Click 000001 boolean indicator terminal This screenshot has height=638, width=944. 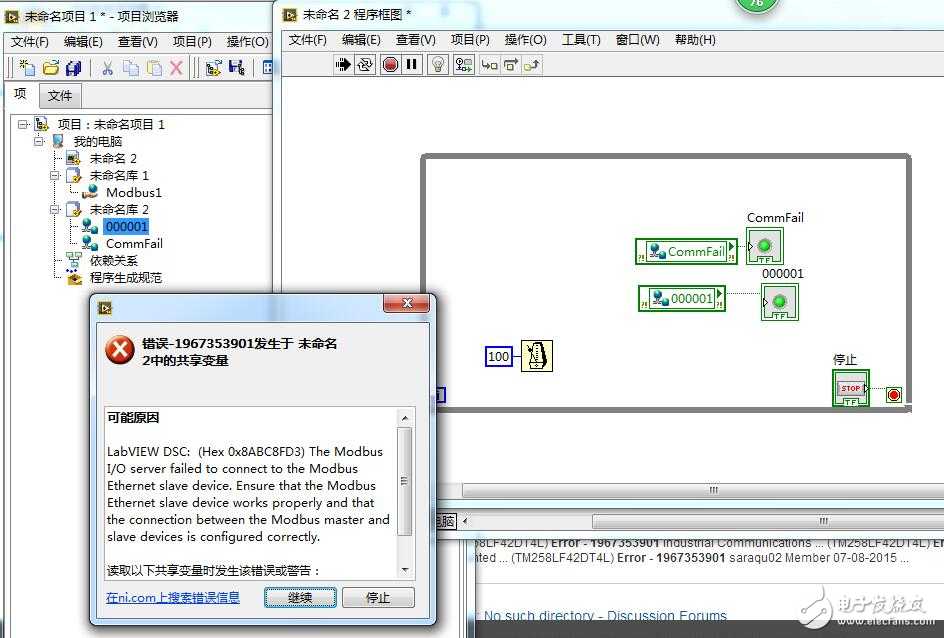780,302
